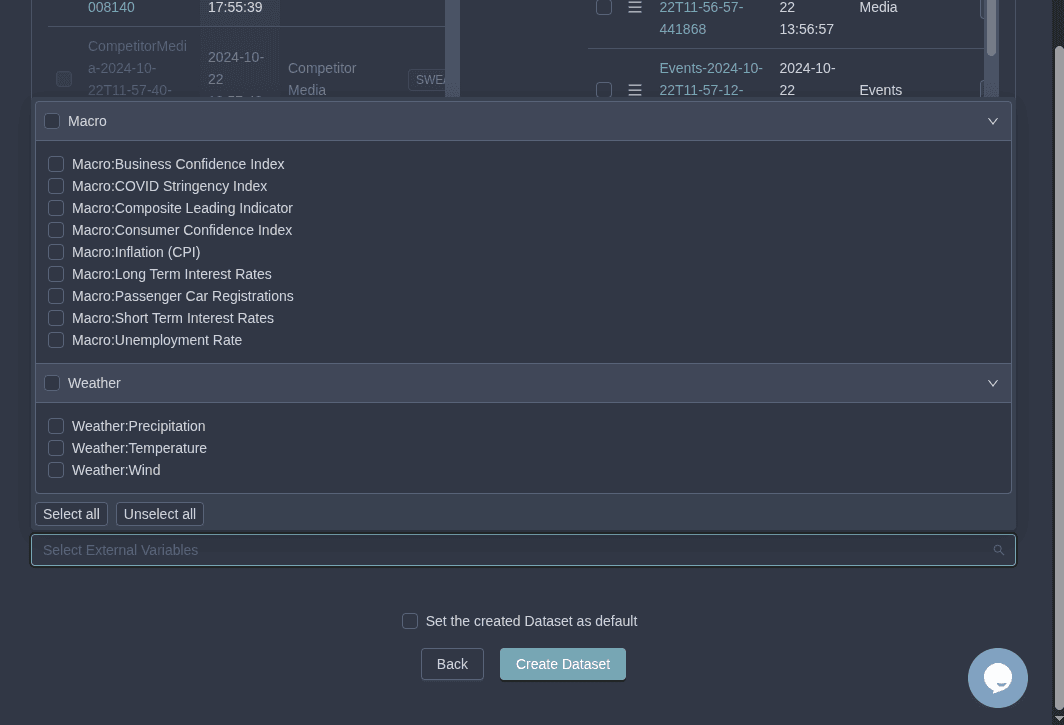
Task: Check the Macro section header checkbox
Action: pyautogui.click(x=52, y=121)
